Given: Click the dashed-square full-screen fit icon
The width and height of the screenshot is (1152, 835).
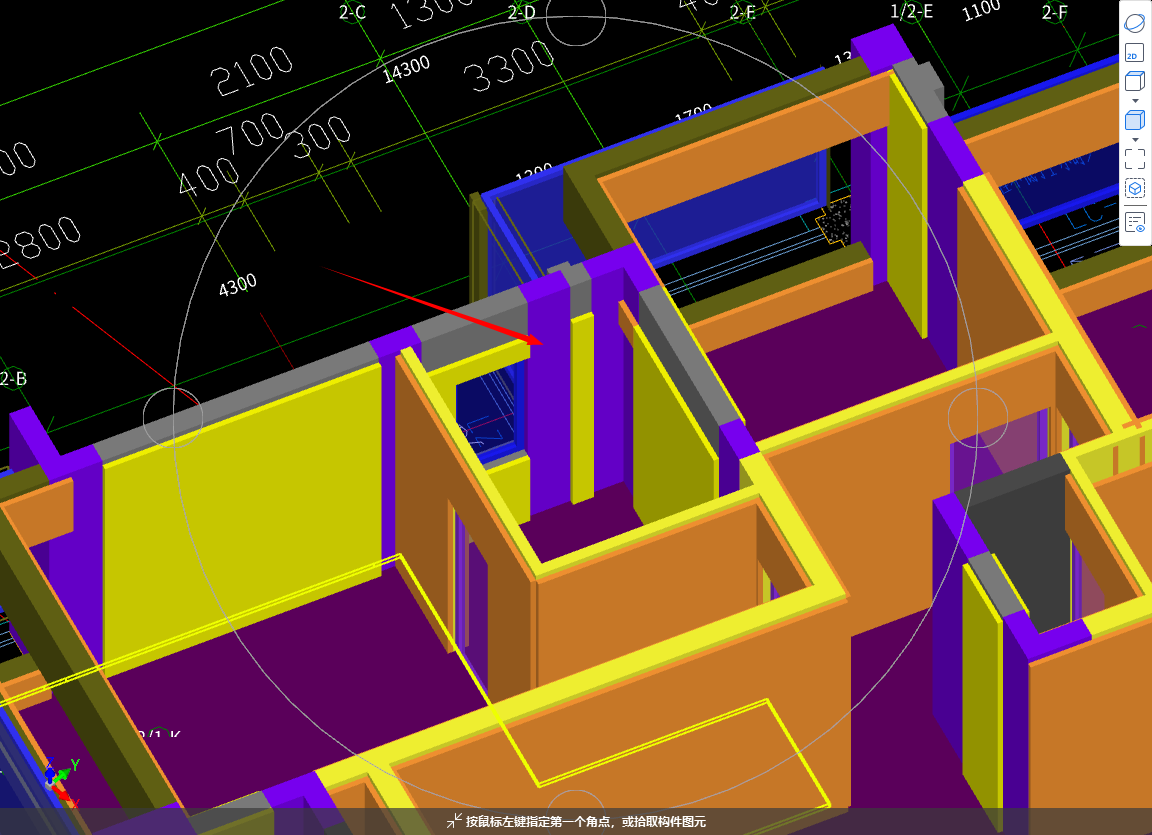Looking at the screenshot, I should click(1134, 159).
